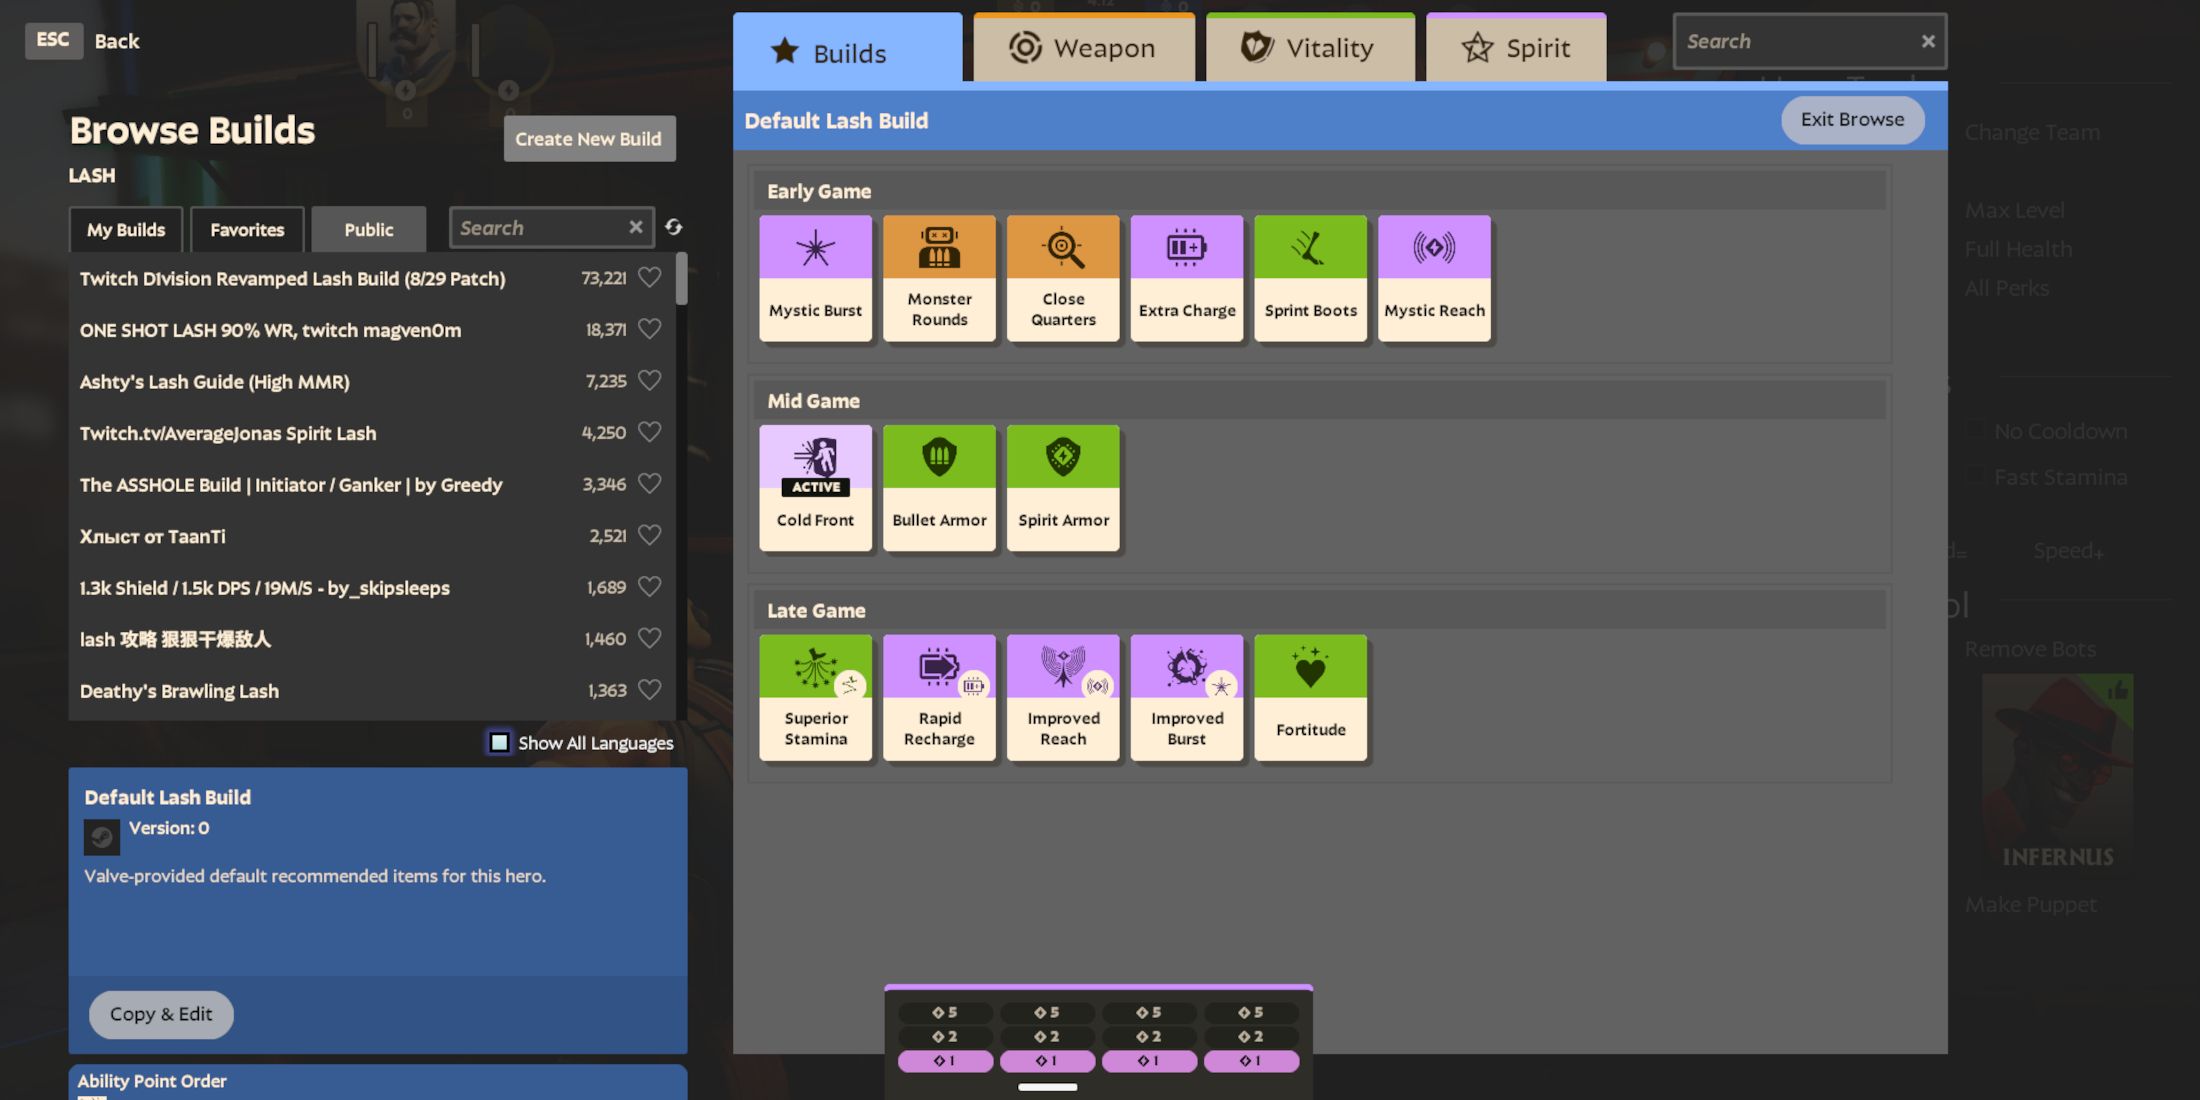This screenshot has height=1100, width=2200.
Task: Switch to the Public builds tab
Action: [368, 227]
